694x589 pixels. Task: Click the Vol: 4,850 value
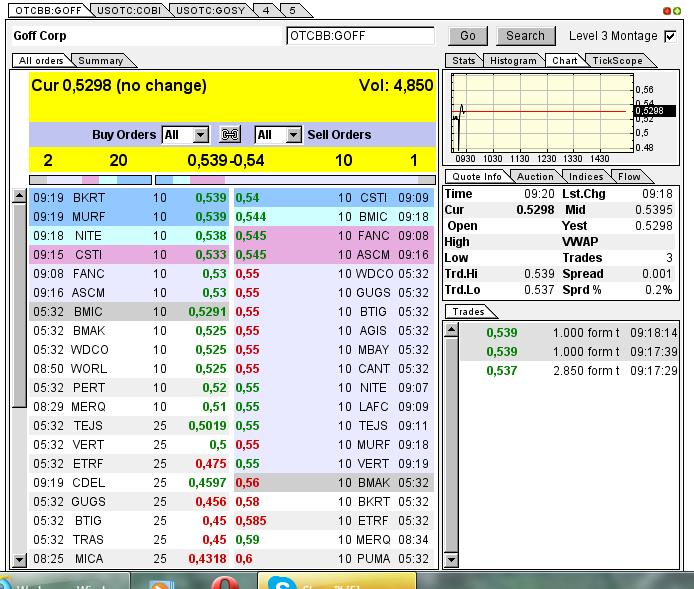(x=396, y=85)
